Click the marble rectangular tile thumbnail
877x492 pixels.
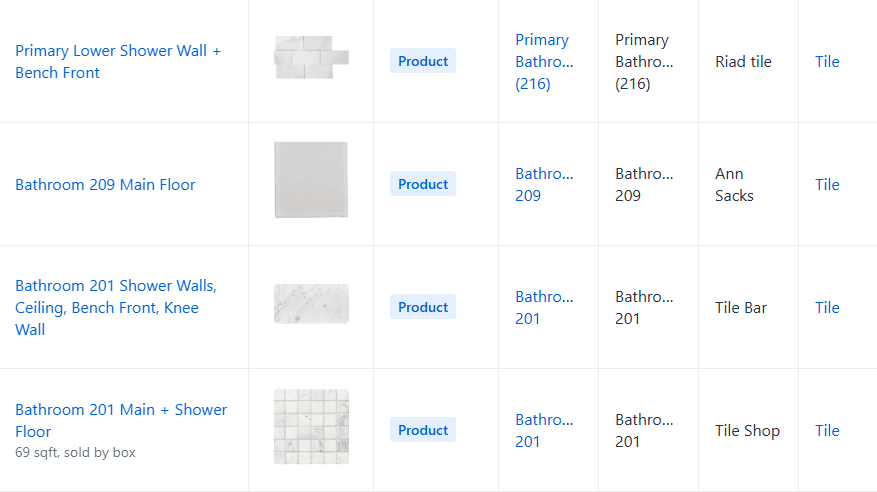click(x=311, y=304)
